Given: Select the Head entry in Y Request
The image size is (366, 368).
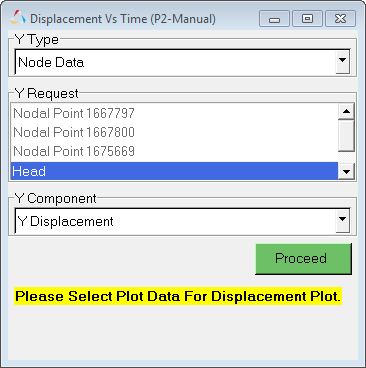Looking at the screenshot, I should pyautogui.click(x=174, y=171).
